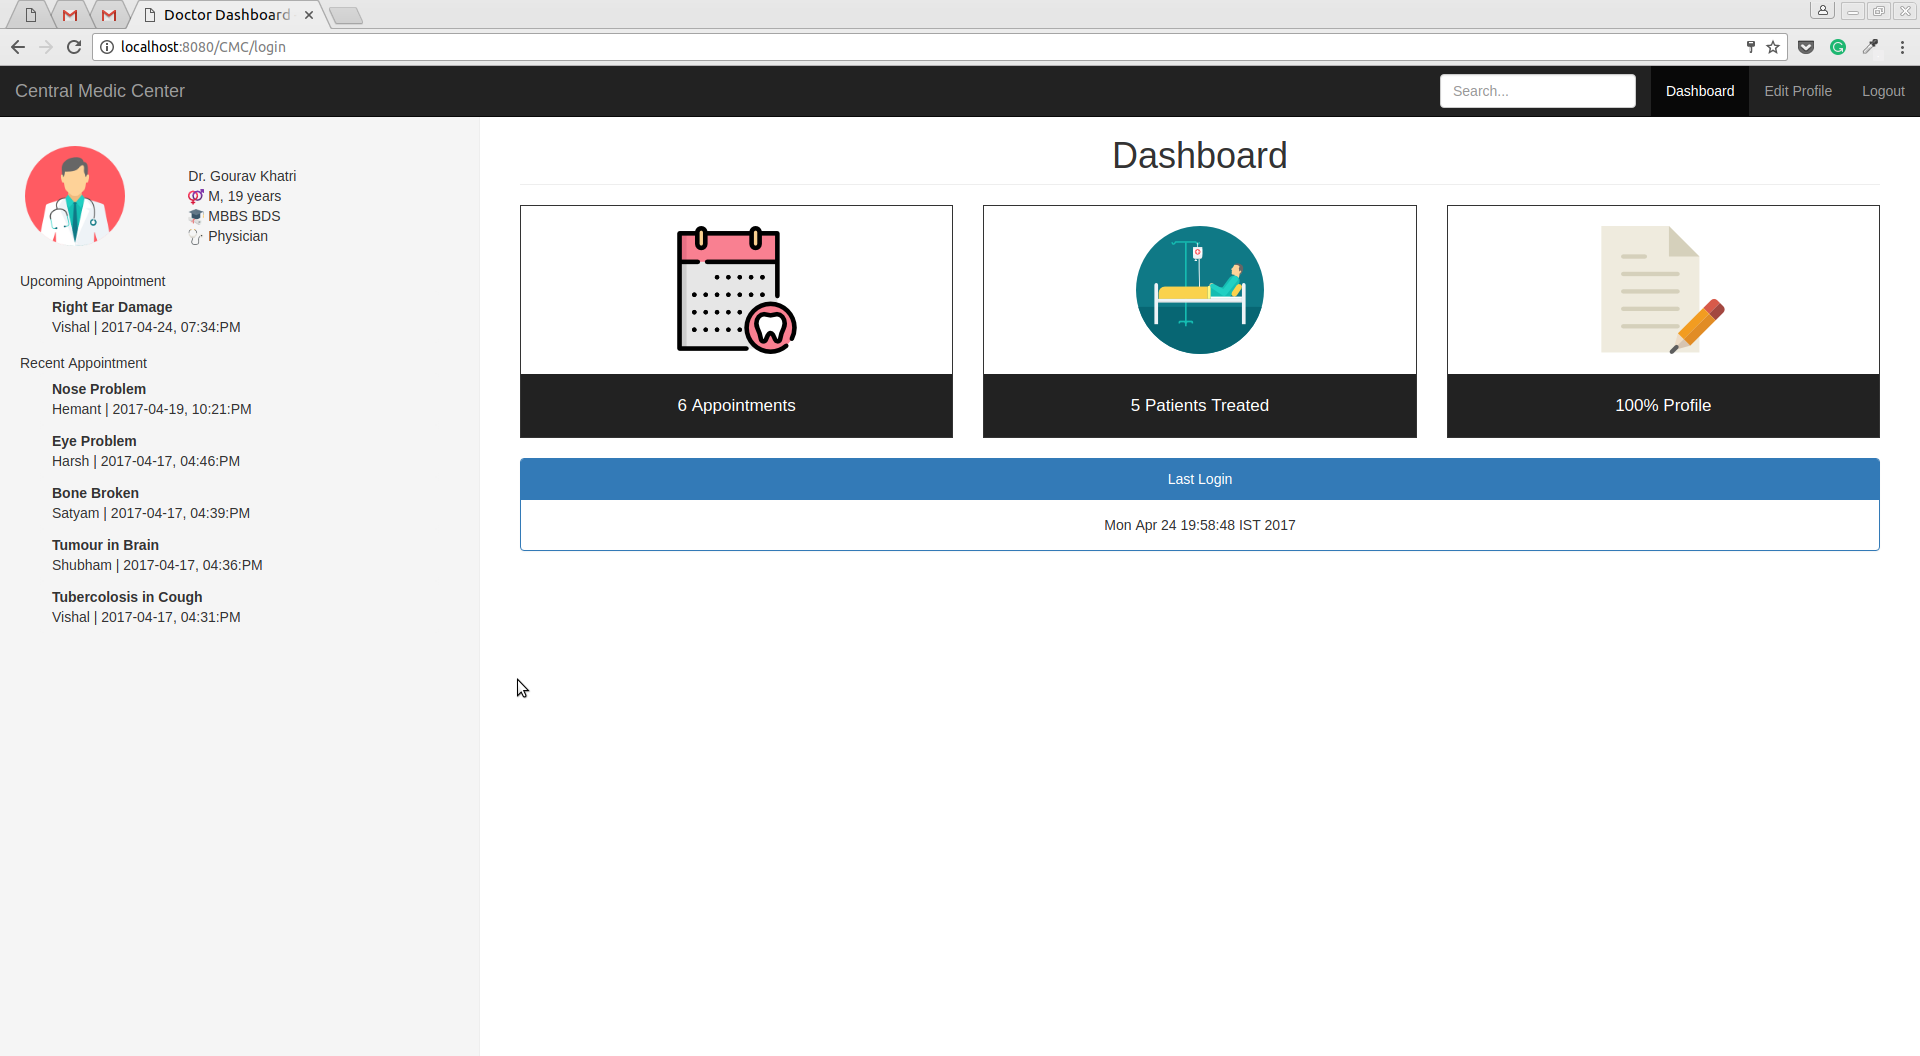Click the Pocket extension icon
The width and height of the screenshot is (1920, 1056).
coord(1806,47)
